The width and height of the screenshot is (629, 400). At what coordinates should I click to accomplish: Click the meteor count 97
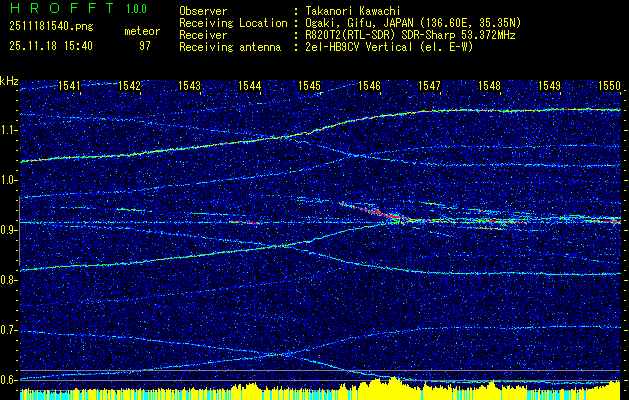point(145,46)
